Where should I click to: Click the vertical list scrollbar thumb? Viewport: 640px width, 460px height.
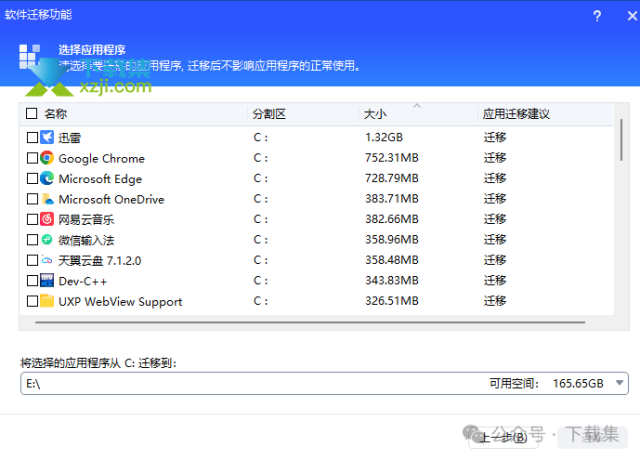click(621, 140)
